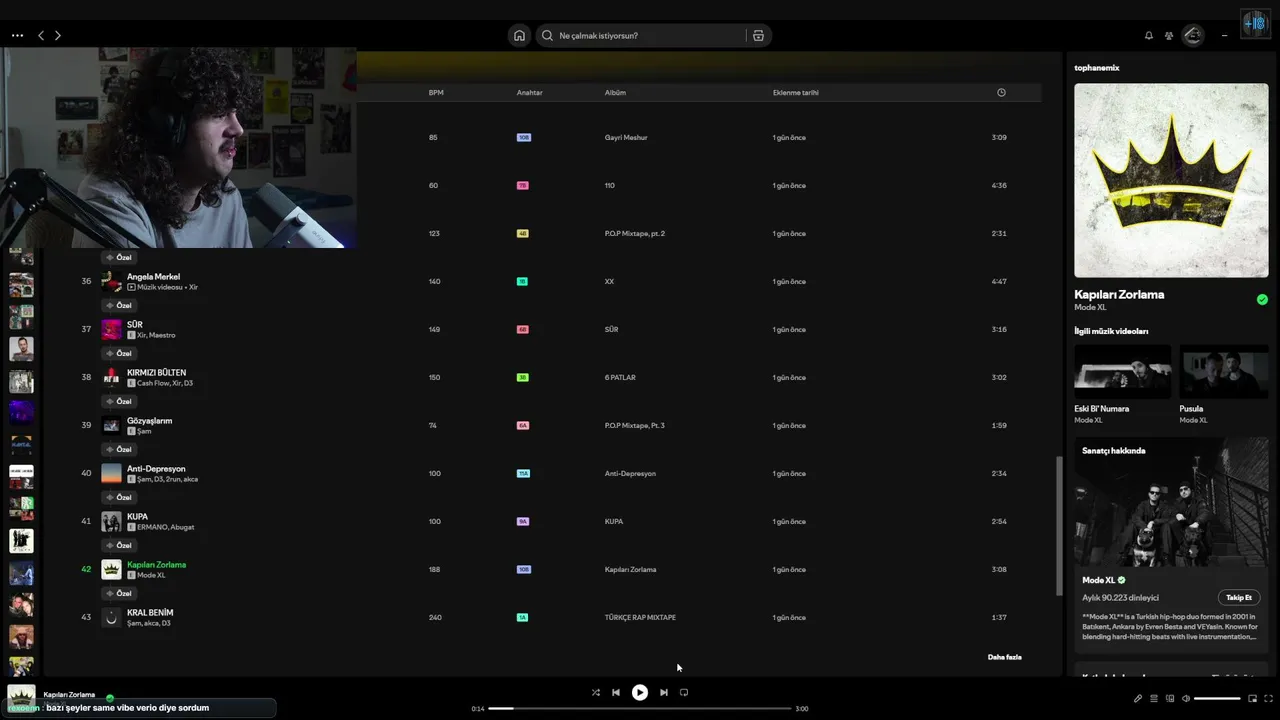
Task: Open the Kapıları Zorlama crown album cover
Action: (1171, 180)
